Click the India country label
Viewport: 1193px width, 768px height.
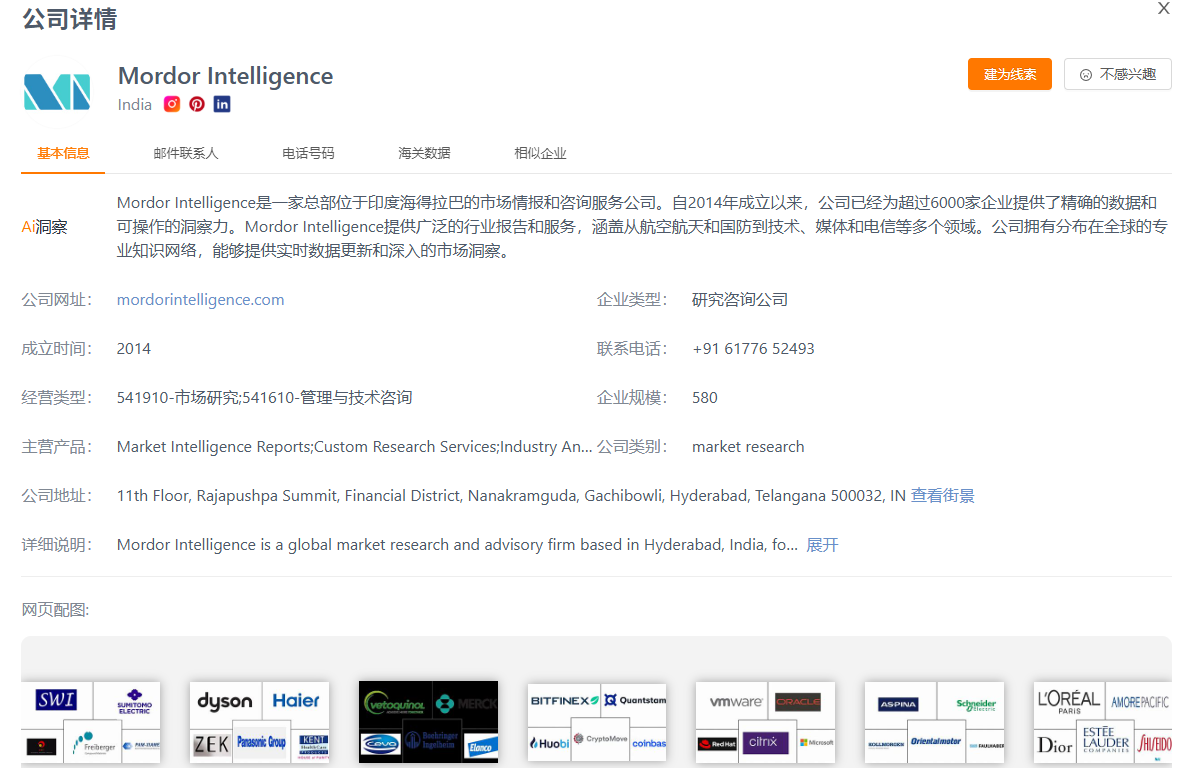(135, 104)
